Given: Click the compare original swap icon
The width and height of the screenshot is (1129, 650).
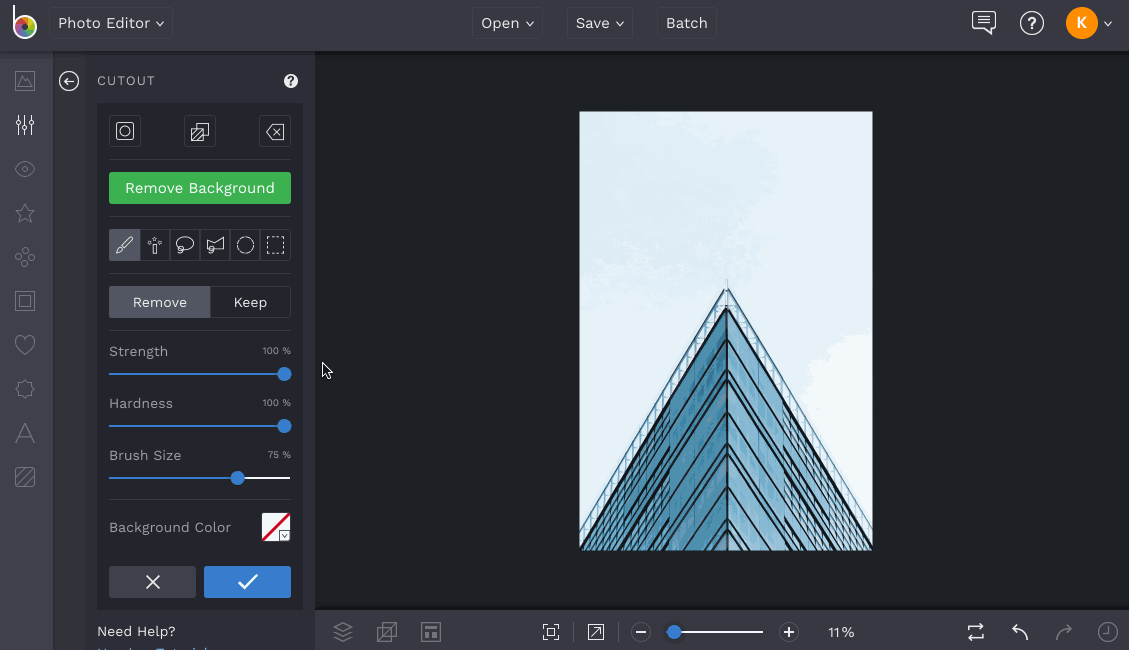Looking at the screenshot, I should (976, 632).
